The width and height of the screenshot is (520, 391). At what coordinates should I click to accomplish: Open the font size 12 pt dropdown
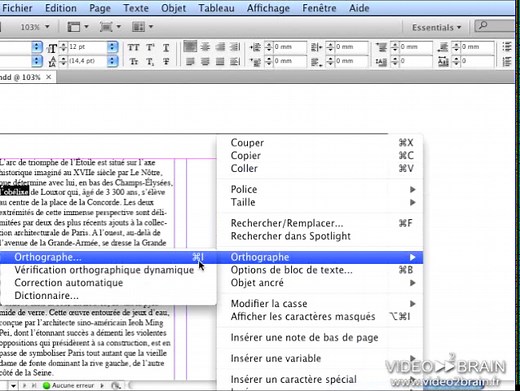coord(113,47)
